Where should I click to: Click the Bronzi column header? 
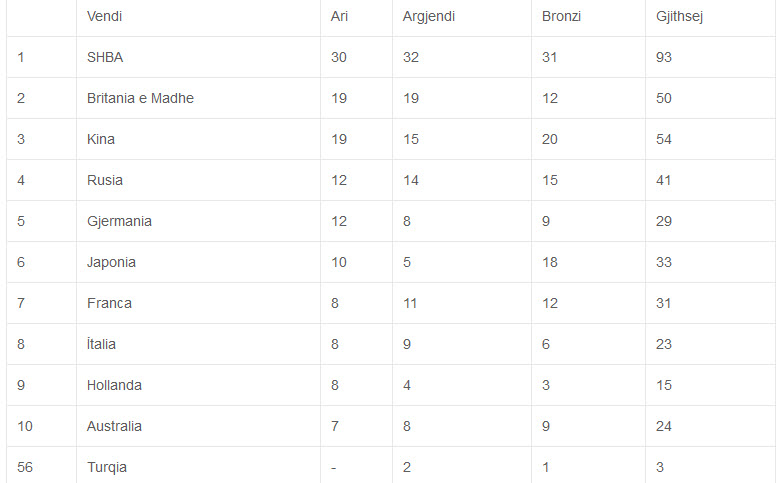click(x=561, y=16)
